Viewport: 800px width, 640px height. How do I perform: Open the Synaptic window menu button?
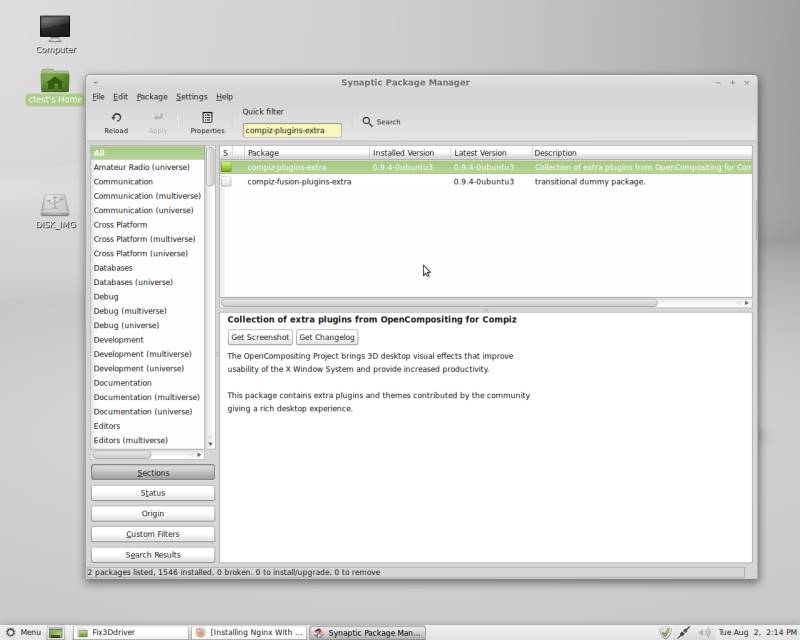pyautogui.click(x=95, y=83)
